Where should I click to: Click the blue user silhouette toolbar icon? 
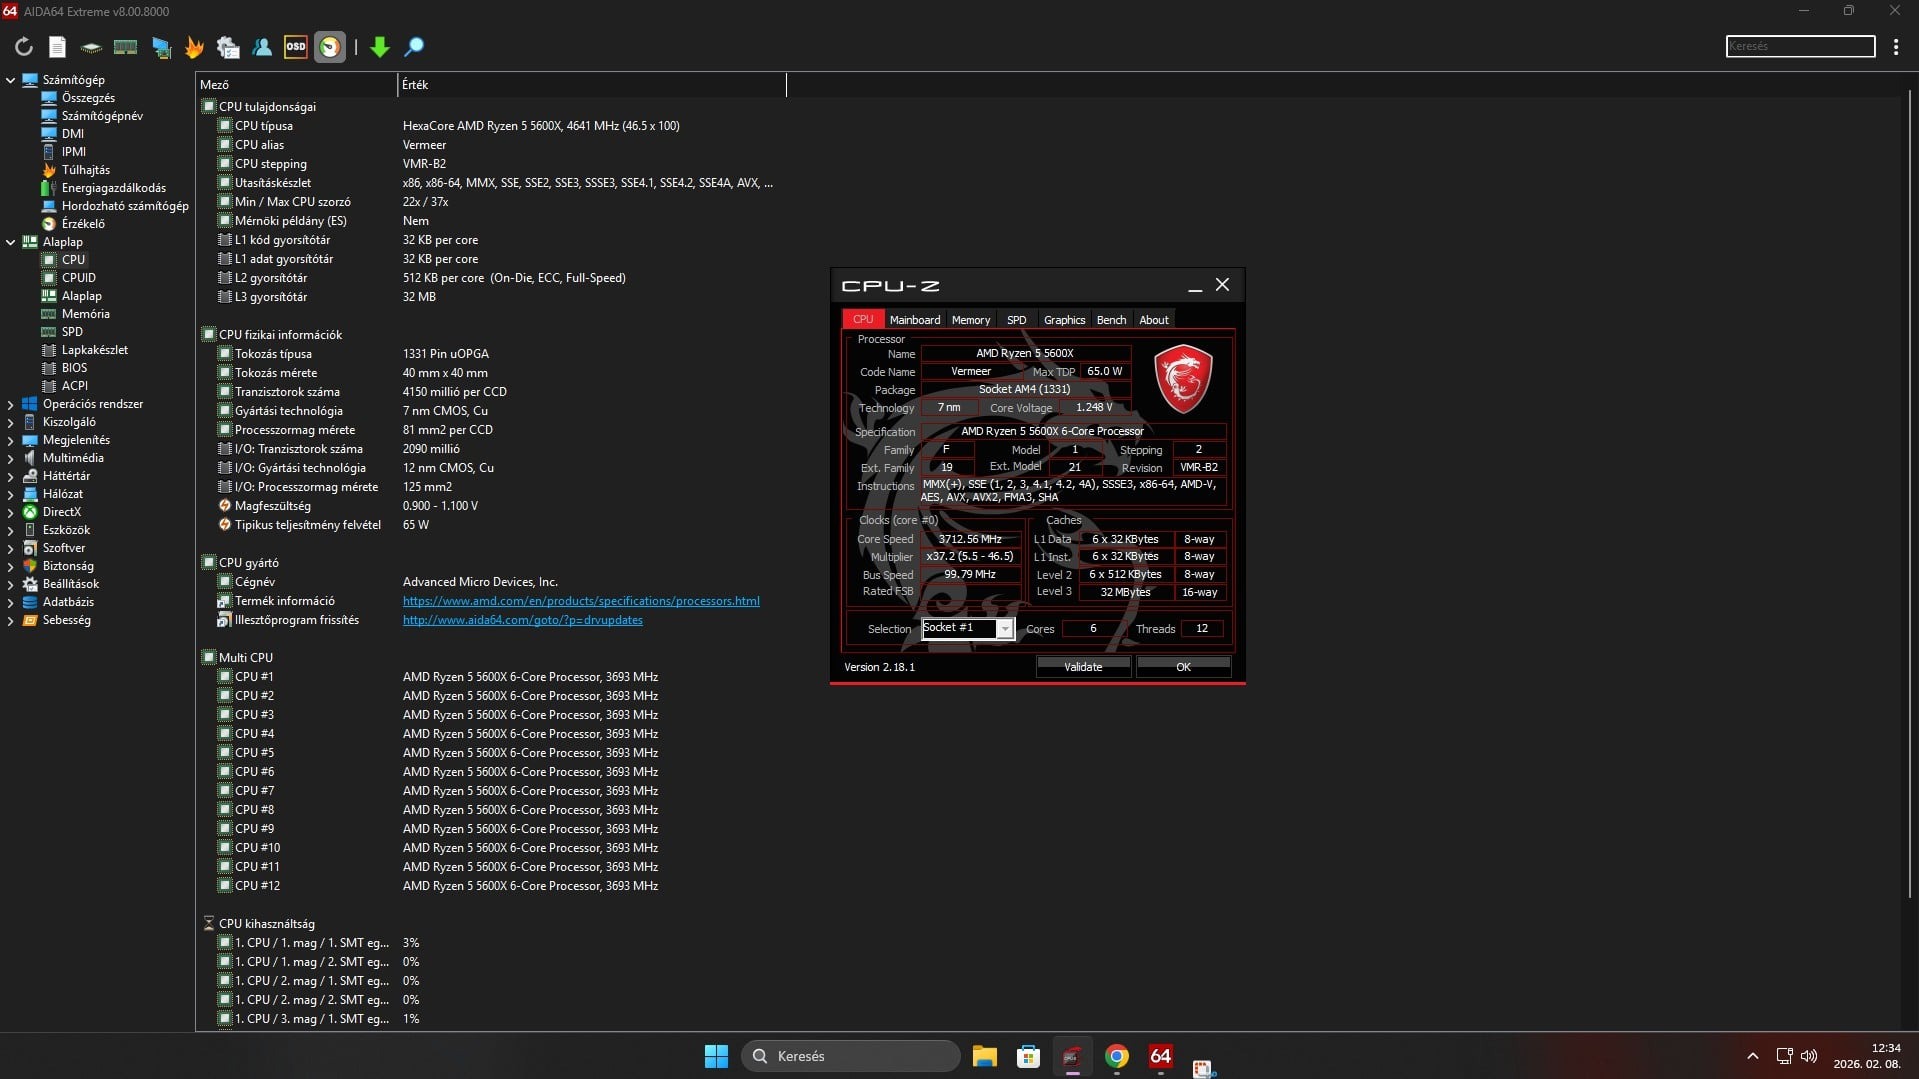[x=262, y=47]
